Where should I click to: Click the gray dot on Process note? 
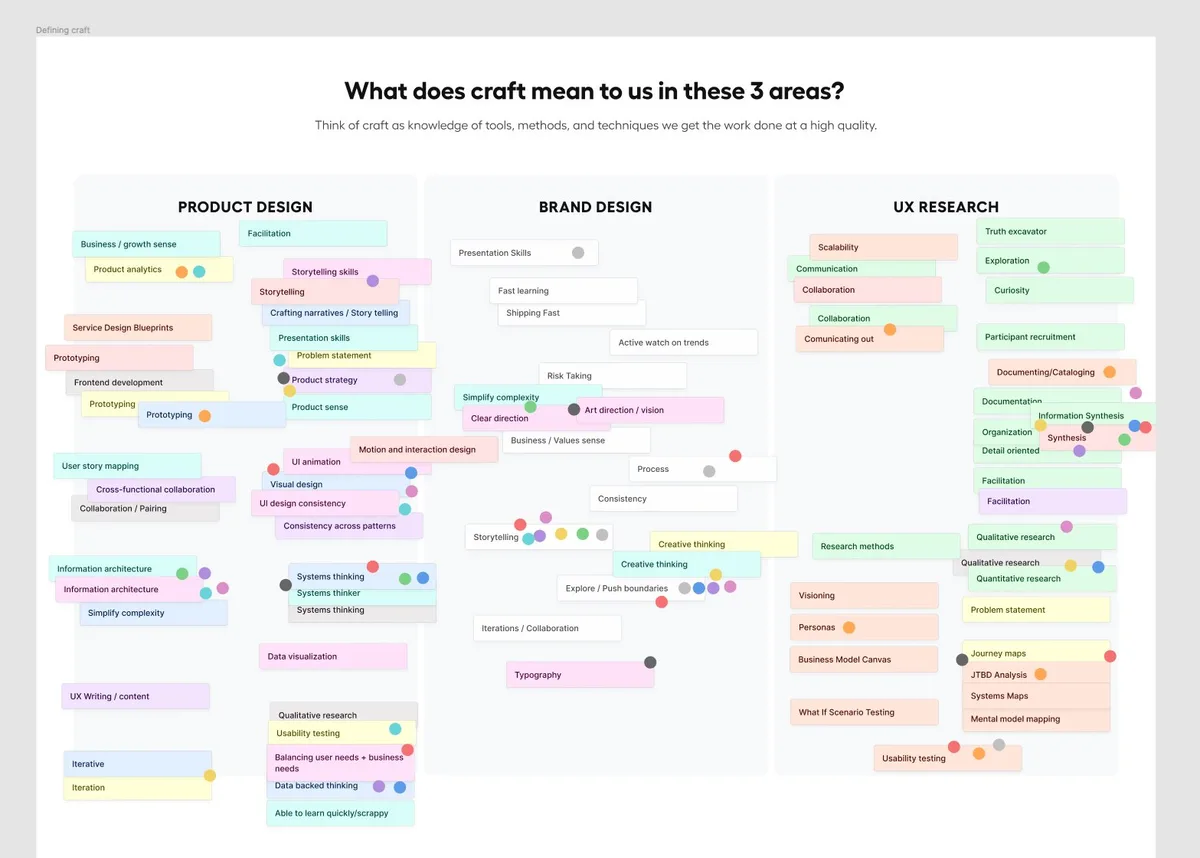(x=709, y=471)
